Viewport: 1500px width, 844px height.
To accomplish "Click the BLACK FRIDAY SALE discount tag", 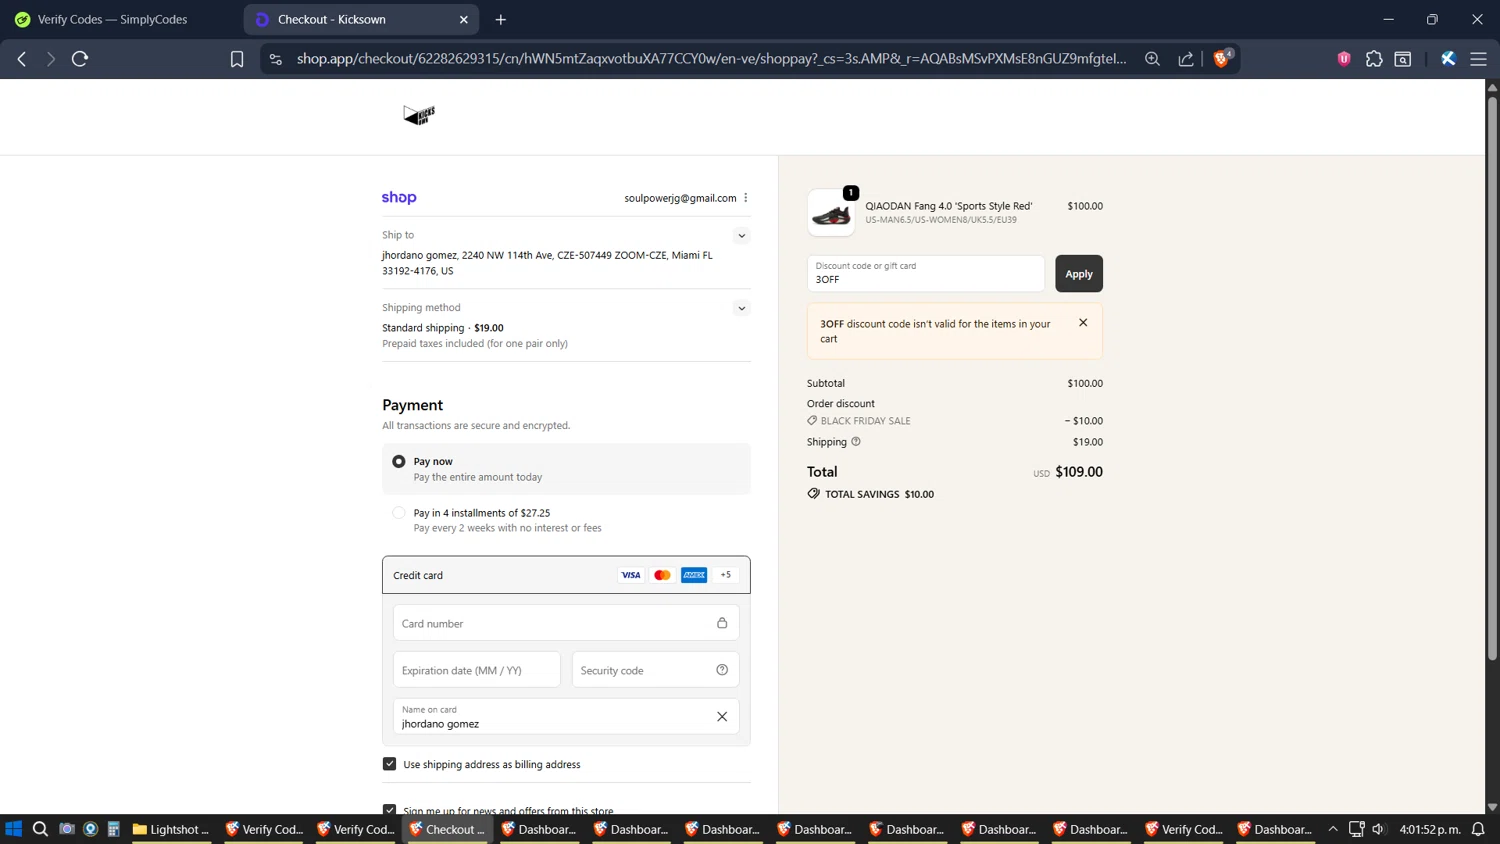I will point(859,421).
